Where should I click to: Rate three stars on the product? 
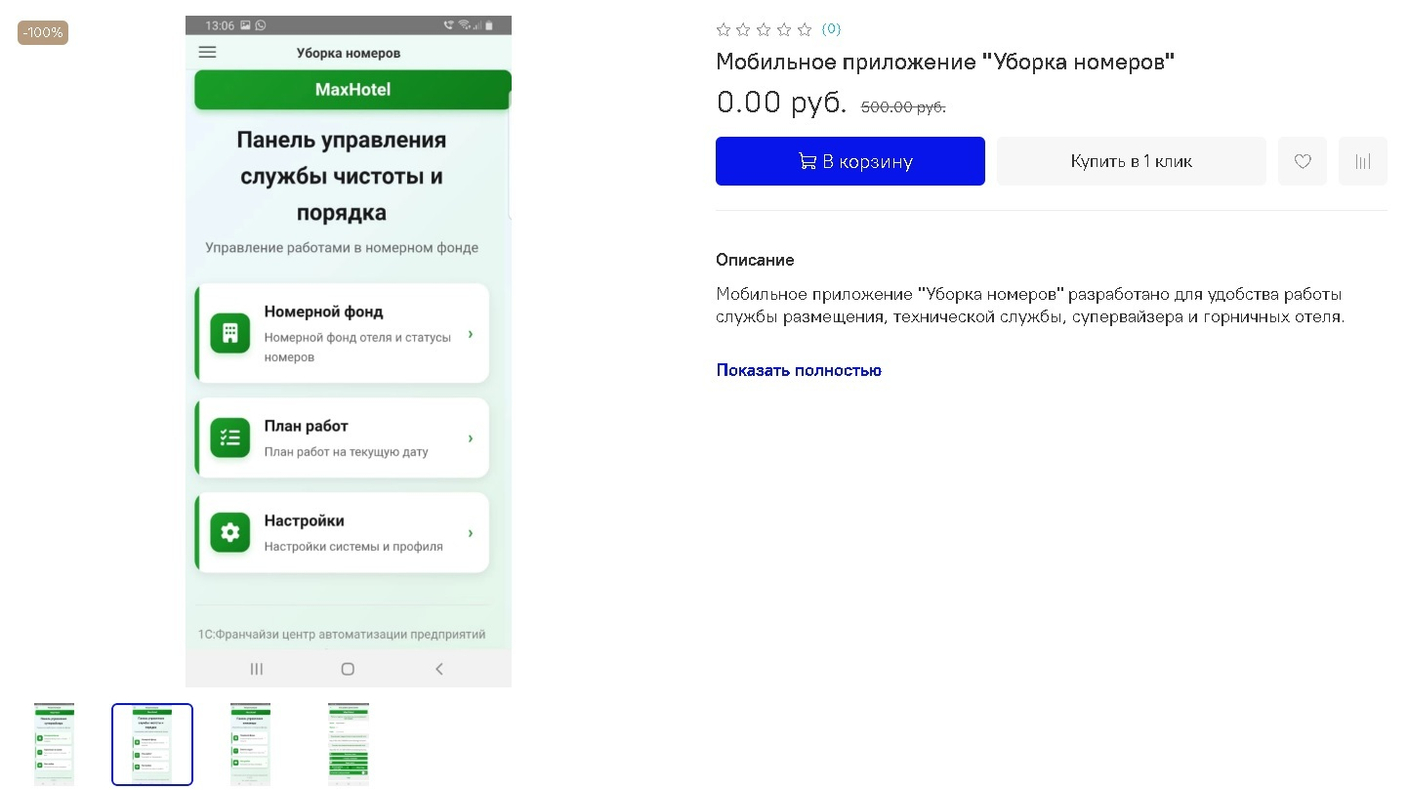(764, 29)
